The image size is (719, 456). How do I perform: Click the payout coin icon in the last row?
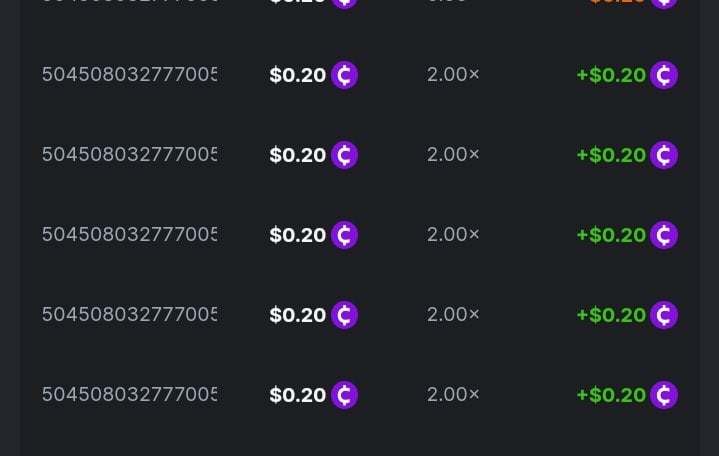(664, 395)
